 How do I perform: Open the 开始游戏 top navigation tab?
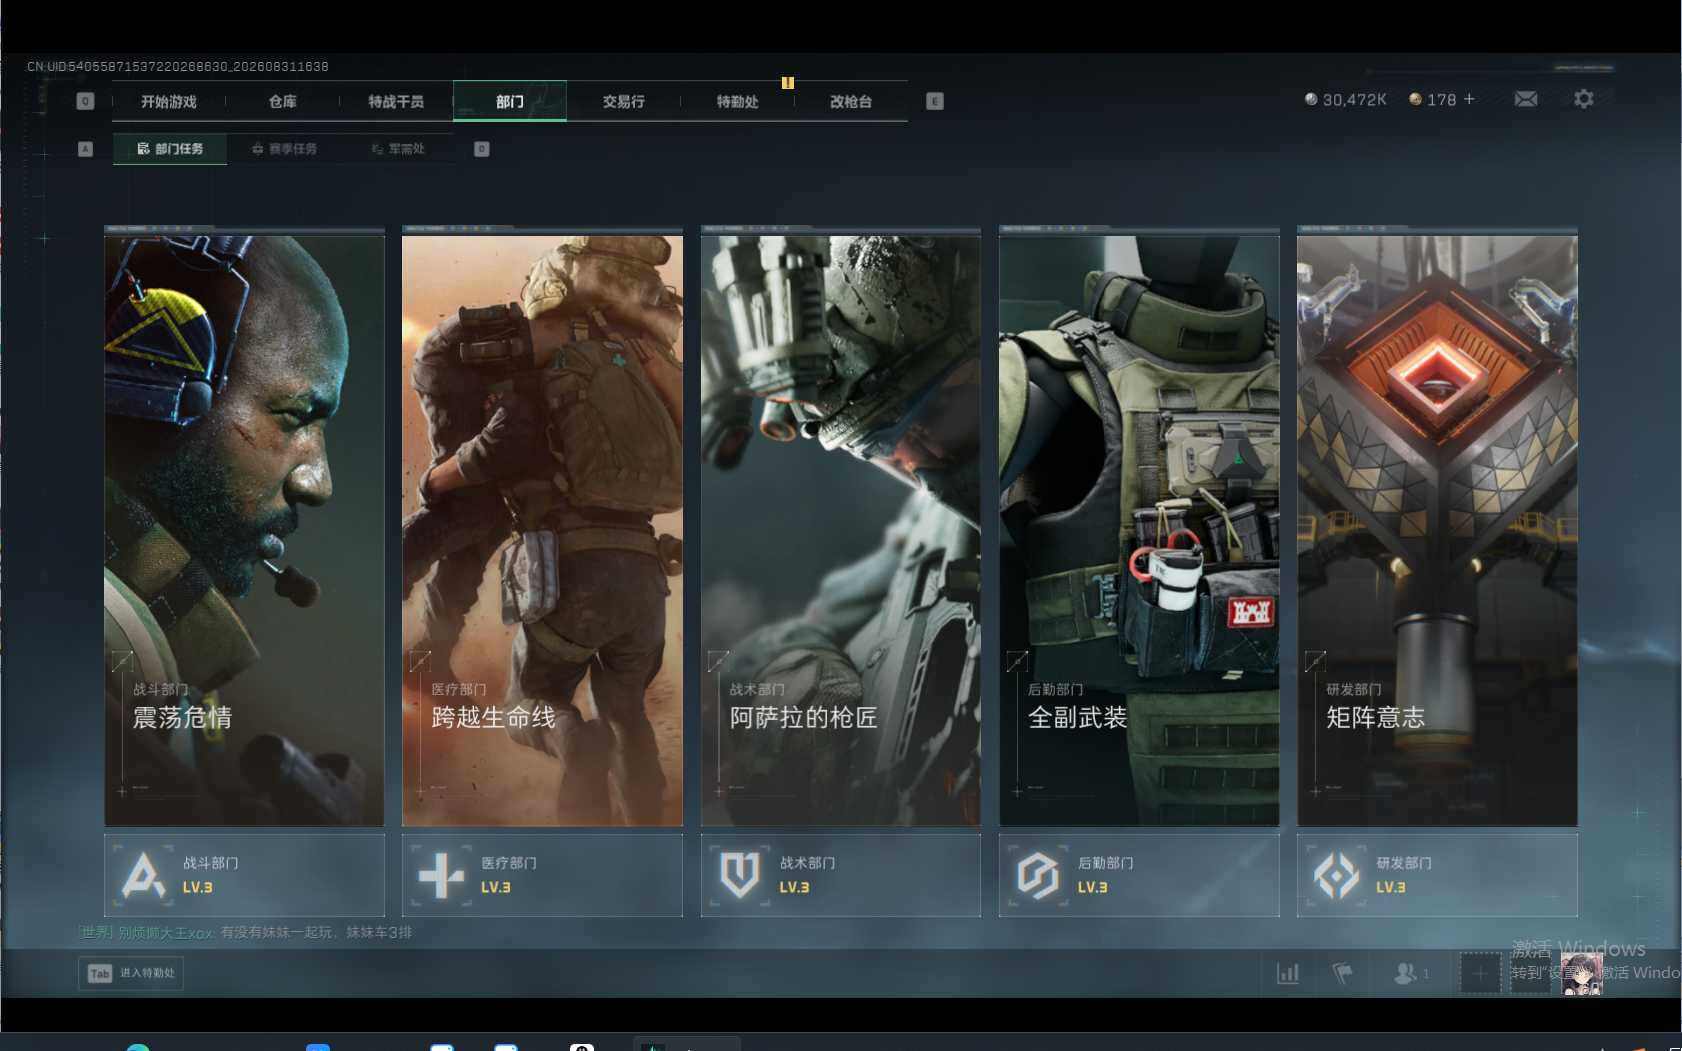tap(169, 101)
